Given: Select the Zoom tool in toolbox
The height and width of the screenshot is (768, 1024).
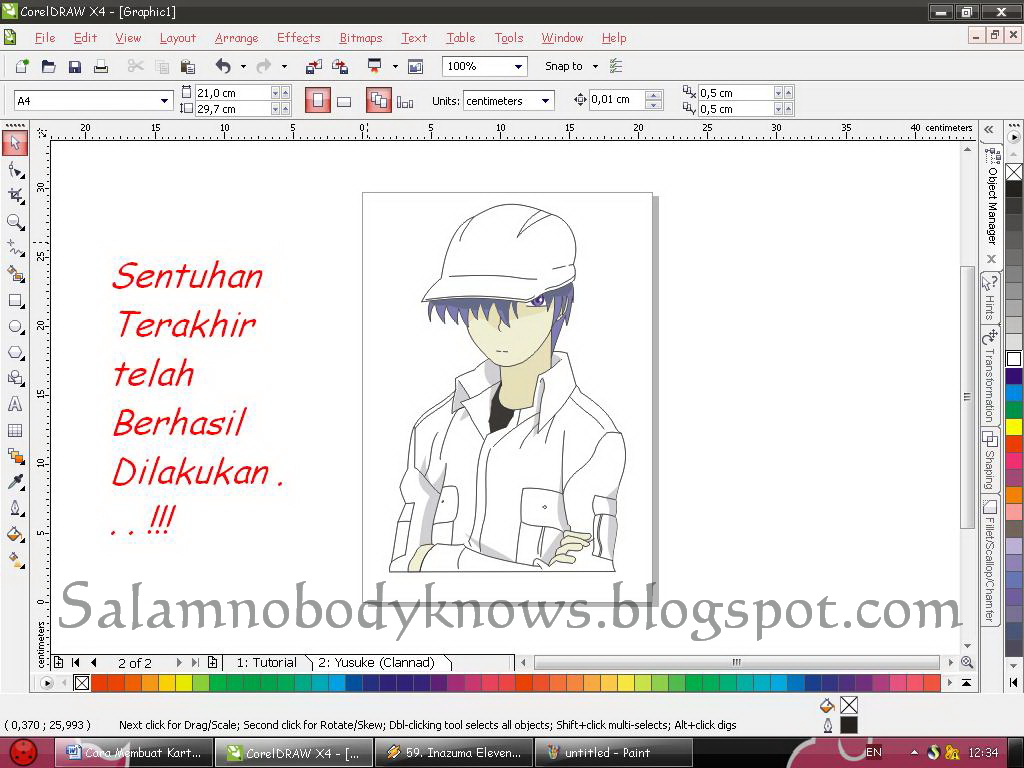Looking at the screenshot, I should [15, 222].
